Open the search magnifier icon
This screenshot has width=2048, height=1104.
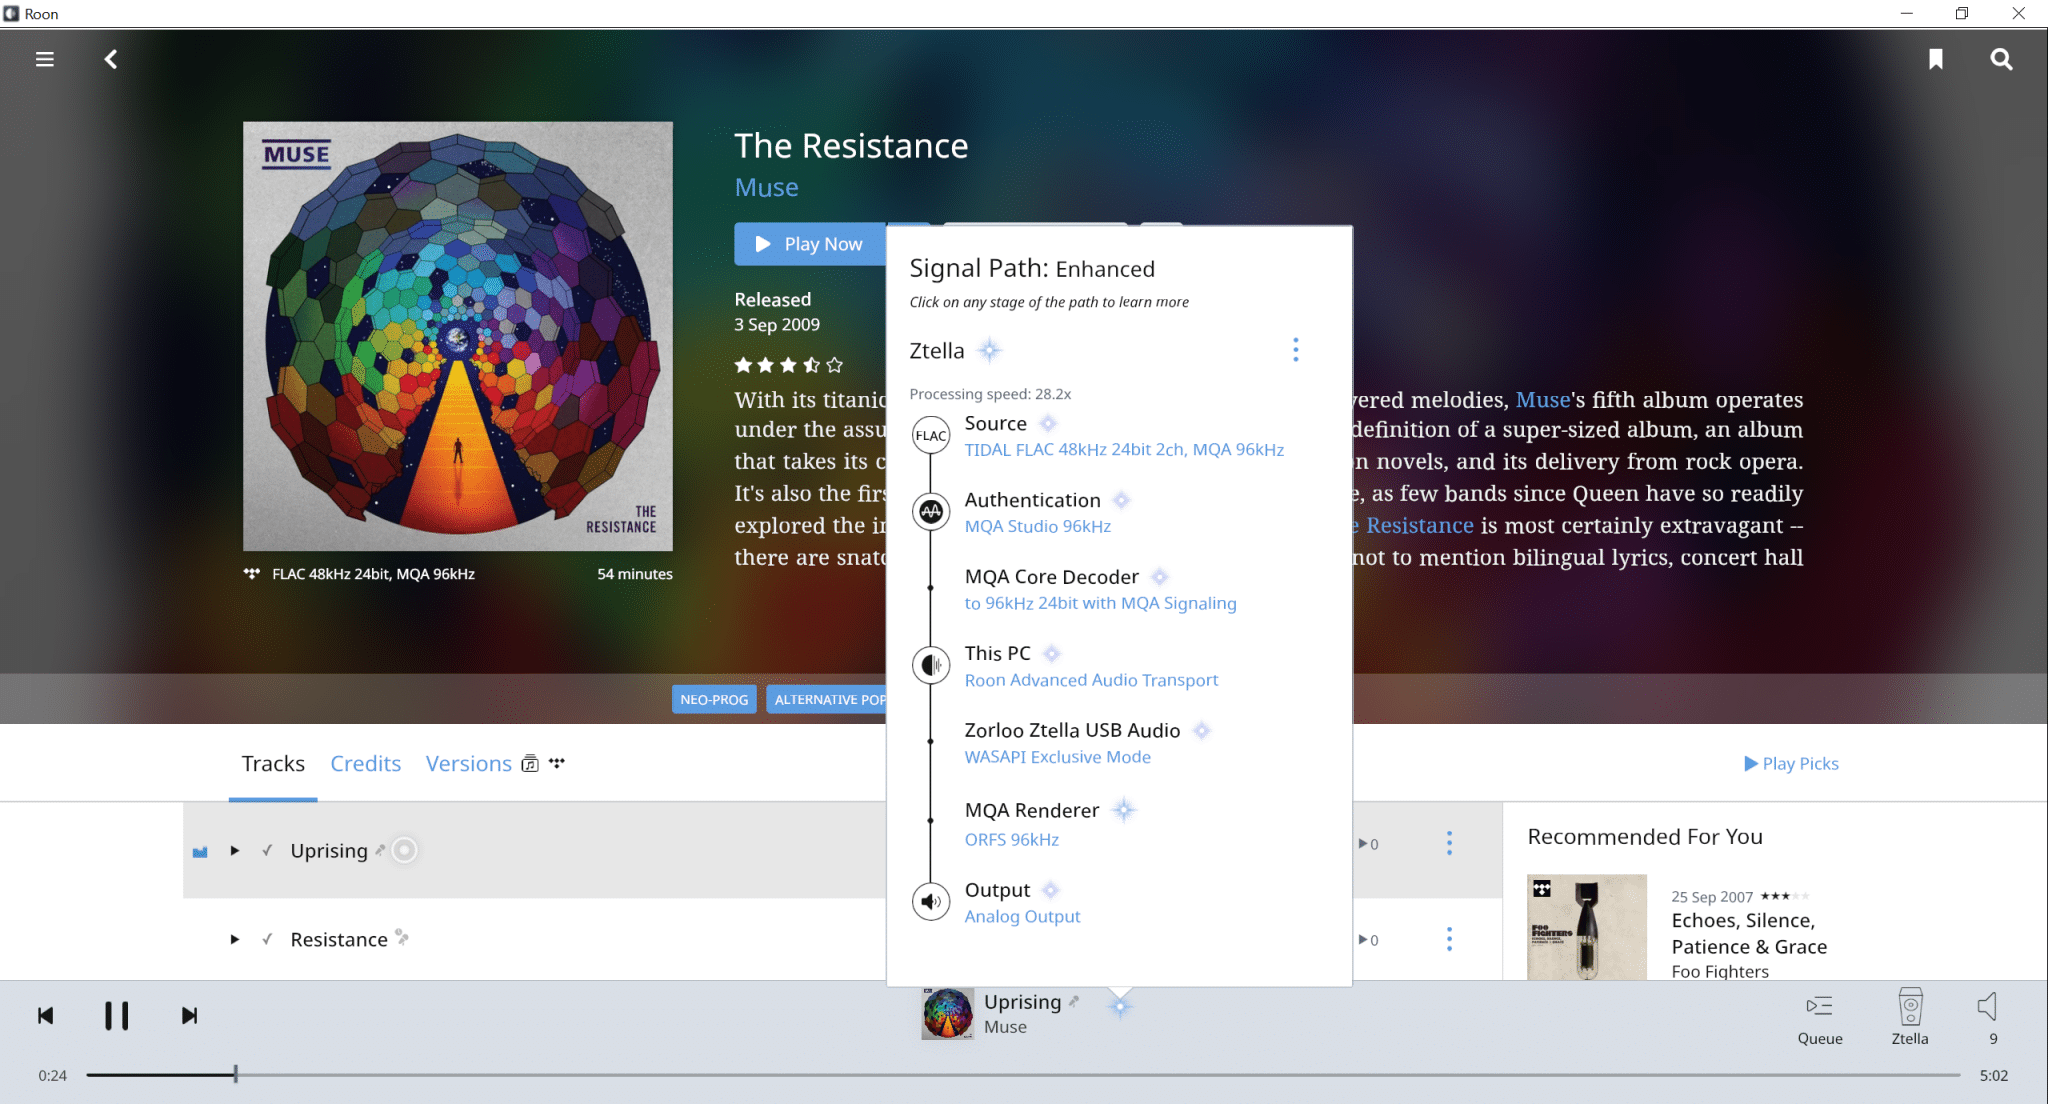pos(2001,59)
